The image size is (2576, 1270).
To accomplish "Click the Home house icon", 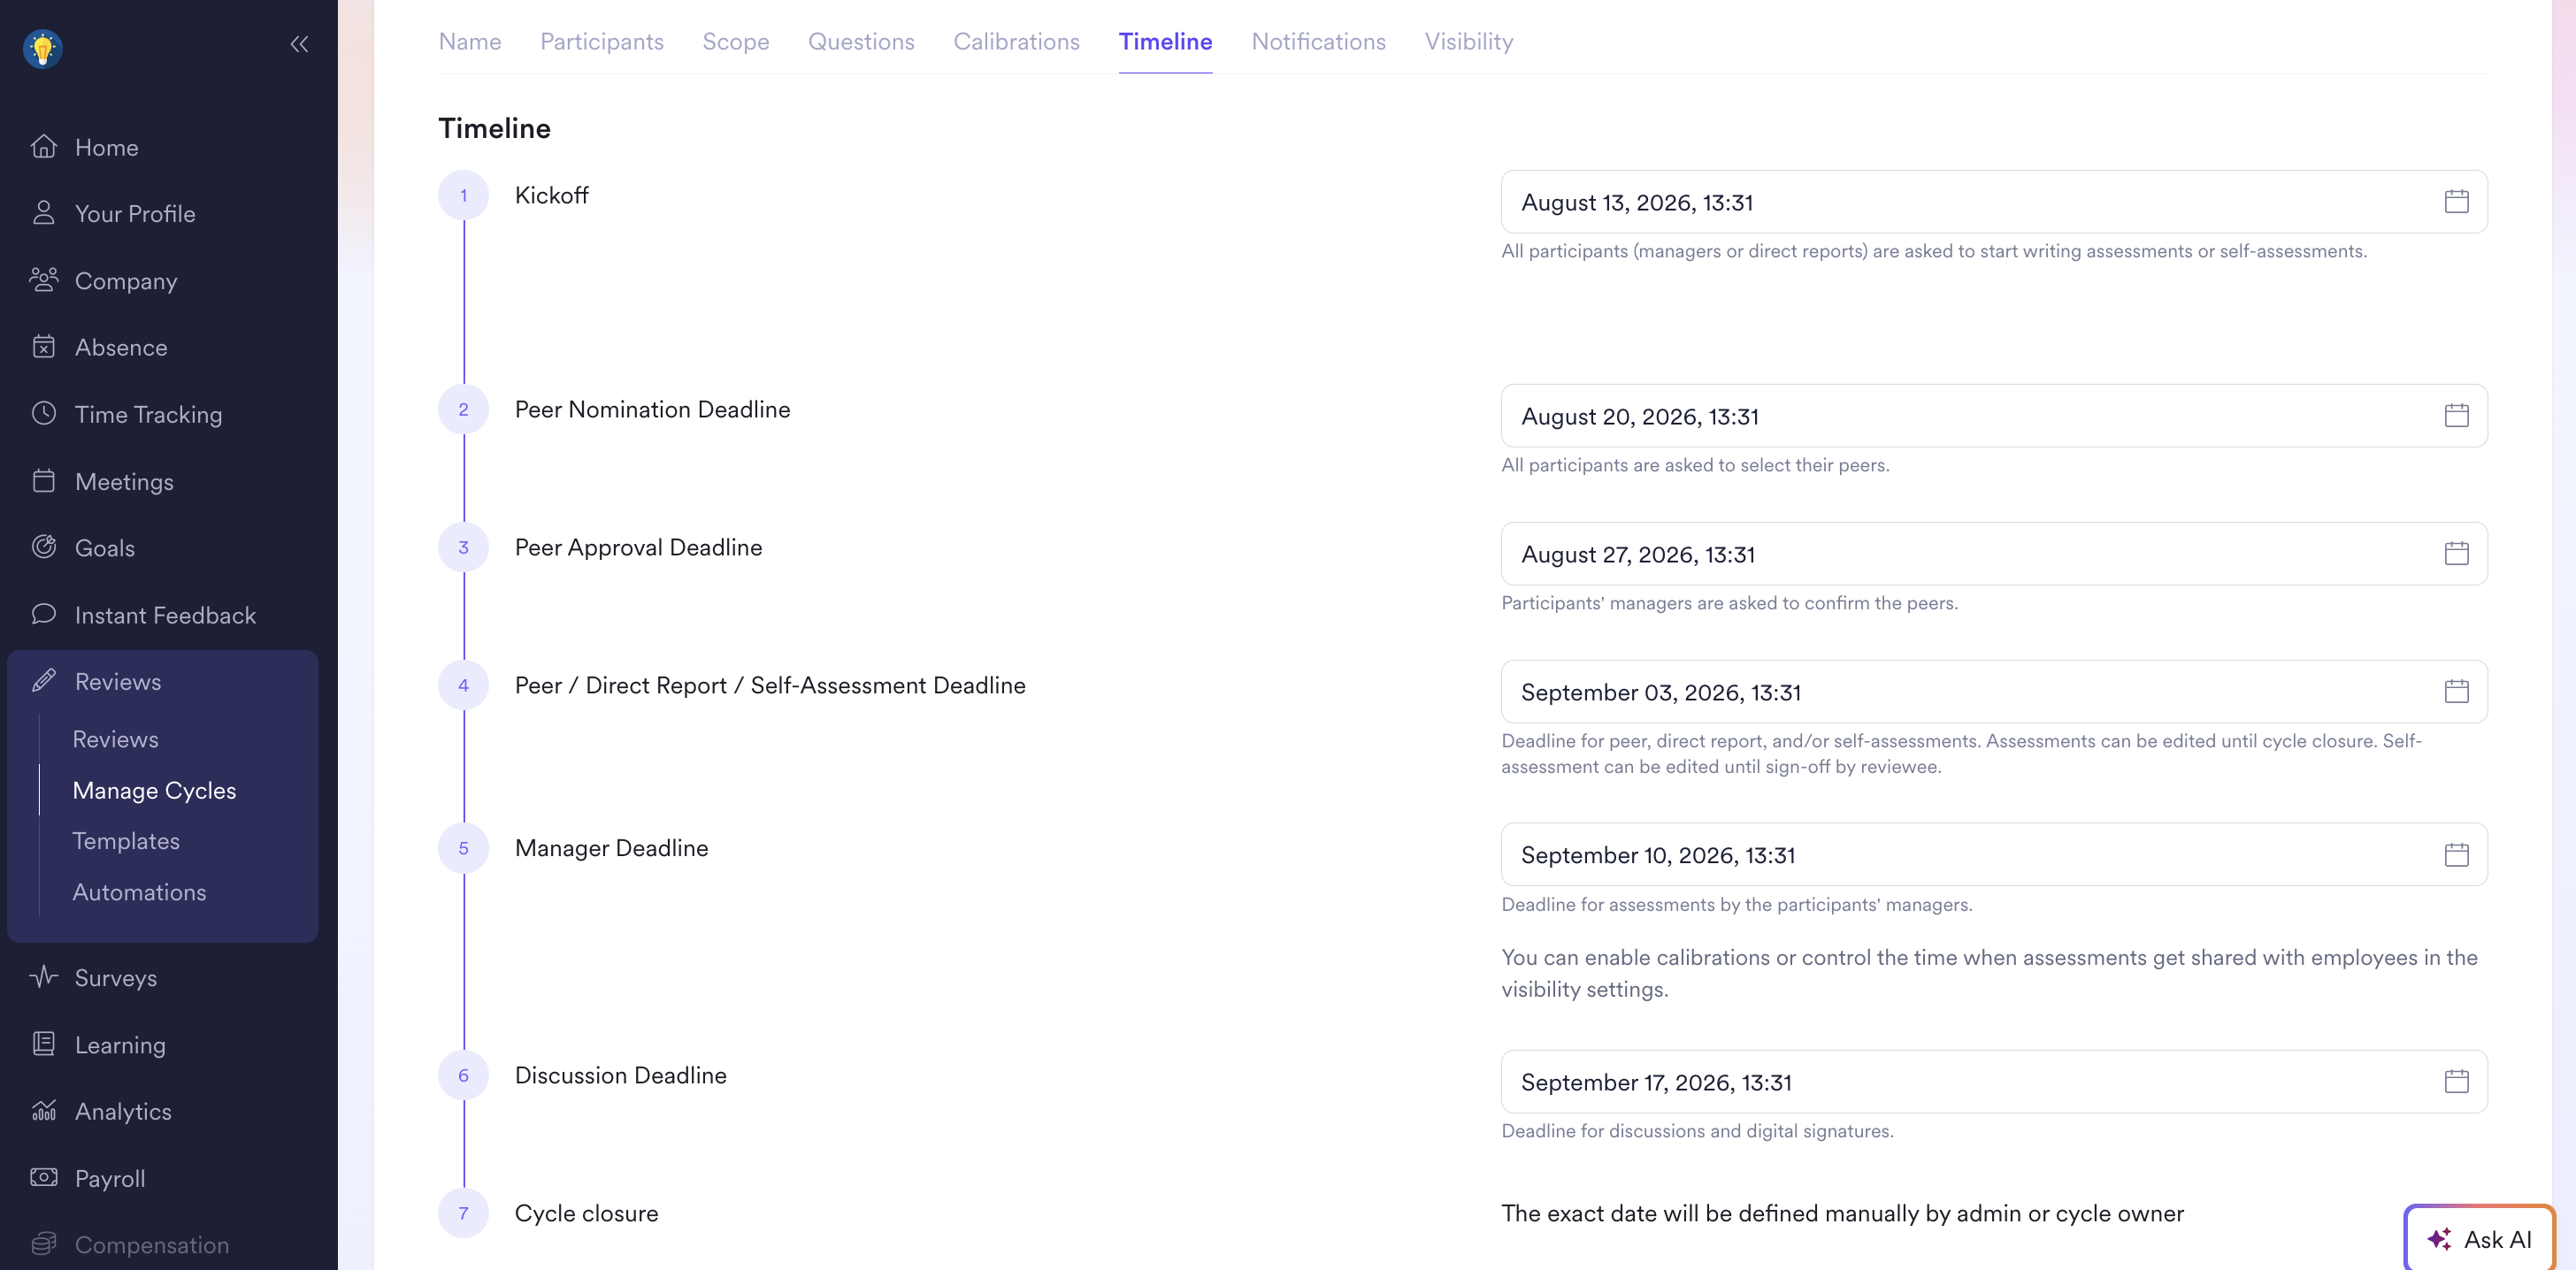I will click(x=44, y=147).
